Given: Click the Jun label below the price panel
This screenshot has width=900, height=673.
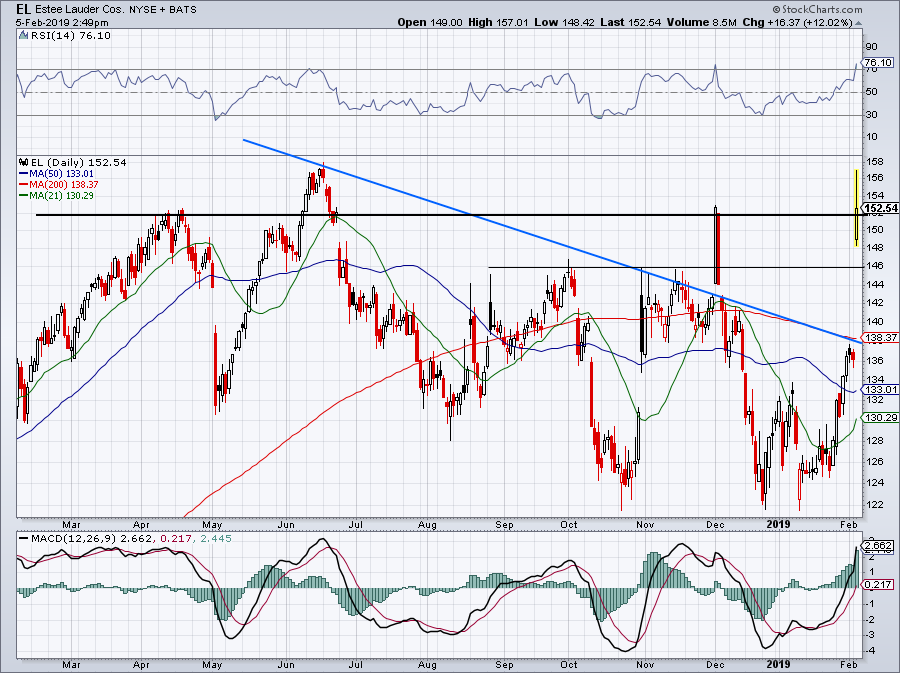Looking at the screenshot, I should coord(286,524).
